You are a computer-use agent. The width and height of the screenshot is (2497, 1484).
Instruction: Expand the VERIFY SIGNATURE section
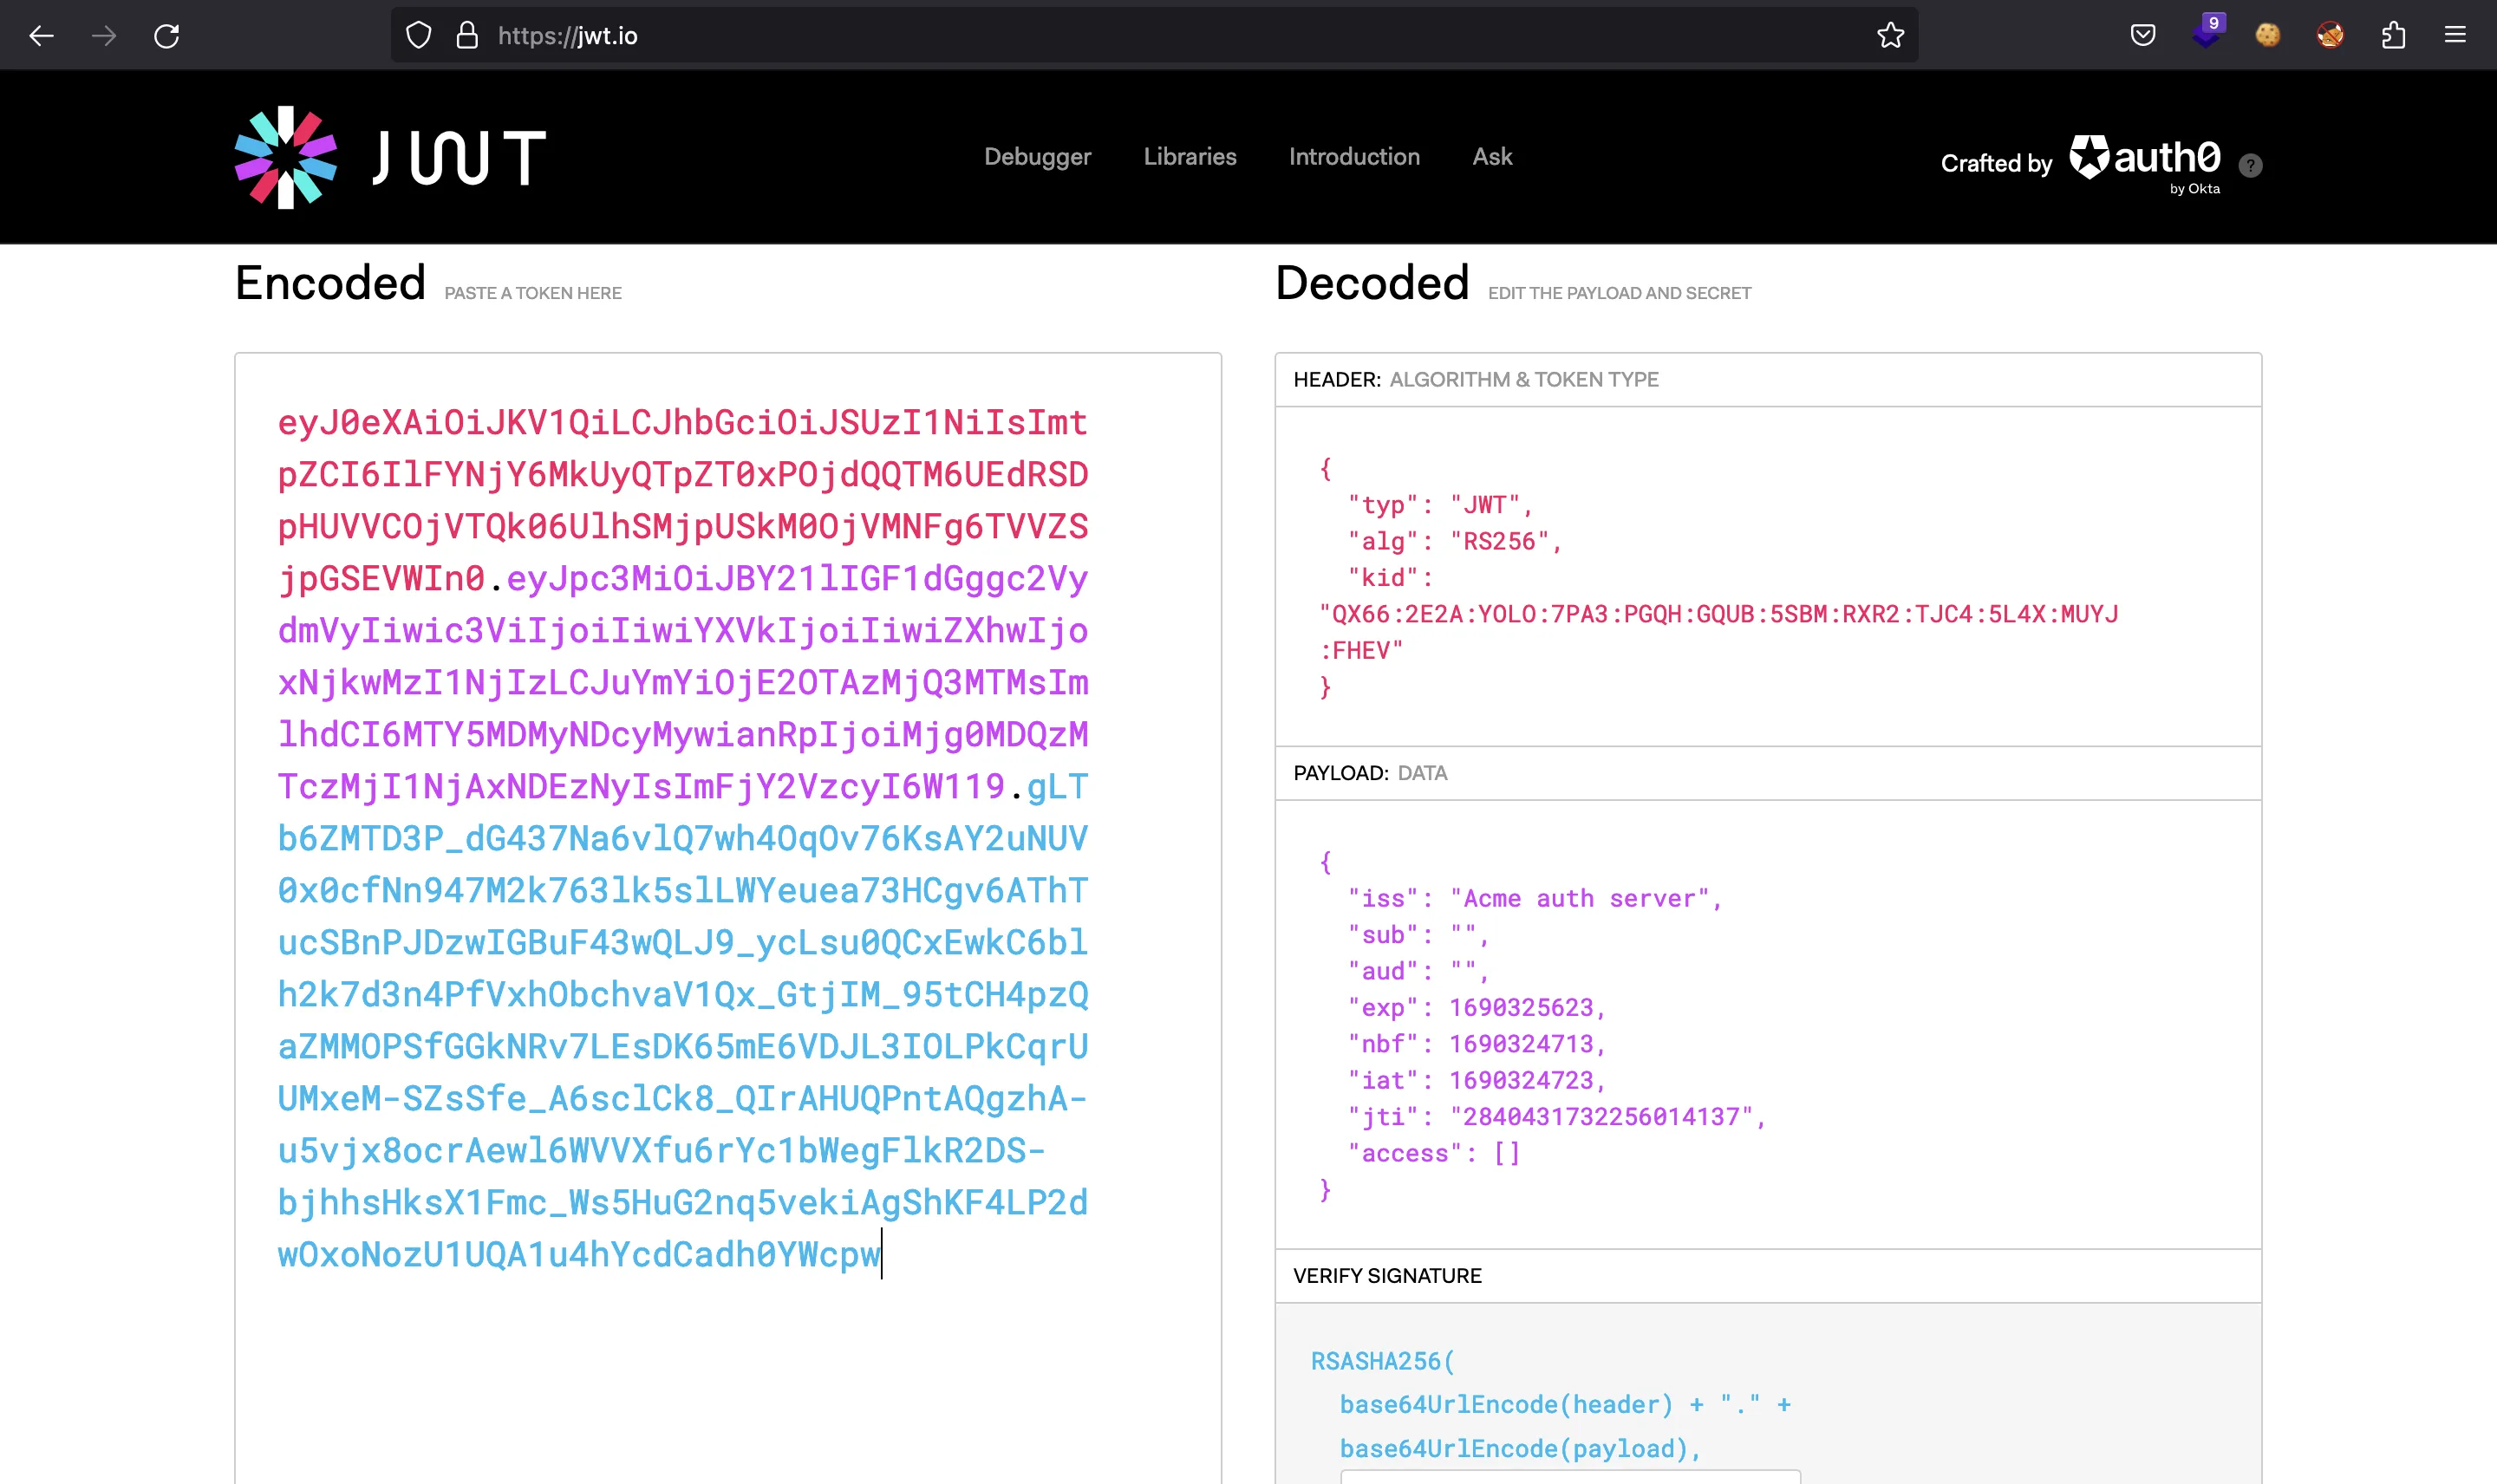[1385, 1273]
